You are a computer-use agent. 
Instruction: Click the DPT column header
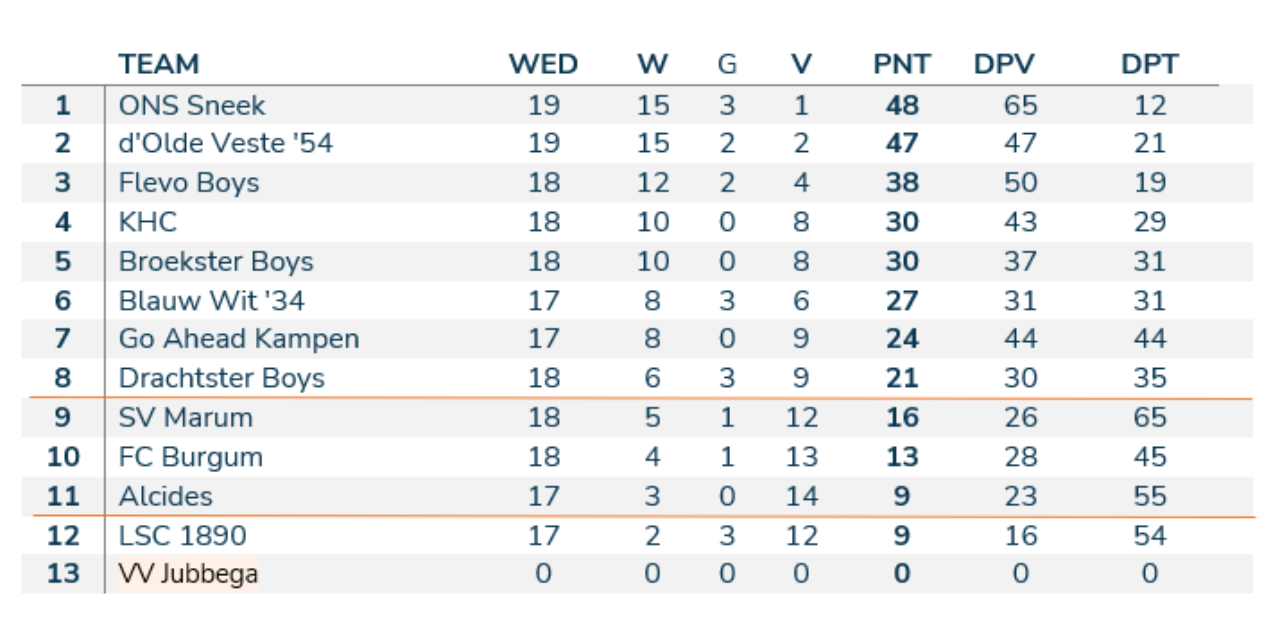[x=1149, y=65]
